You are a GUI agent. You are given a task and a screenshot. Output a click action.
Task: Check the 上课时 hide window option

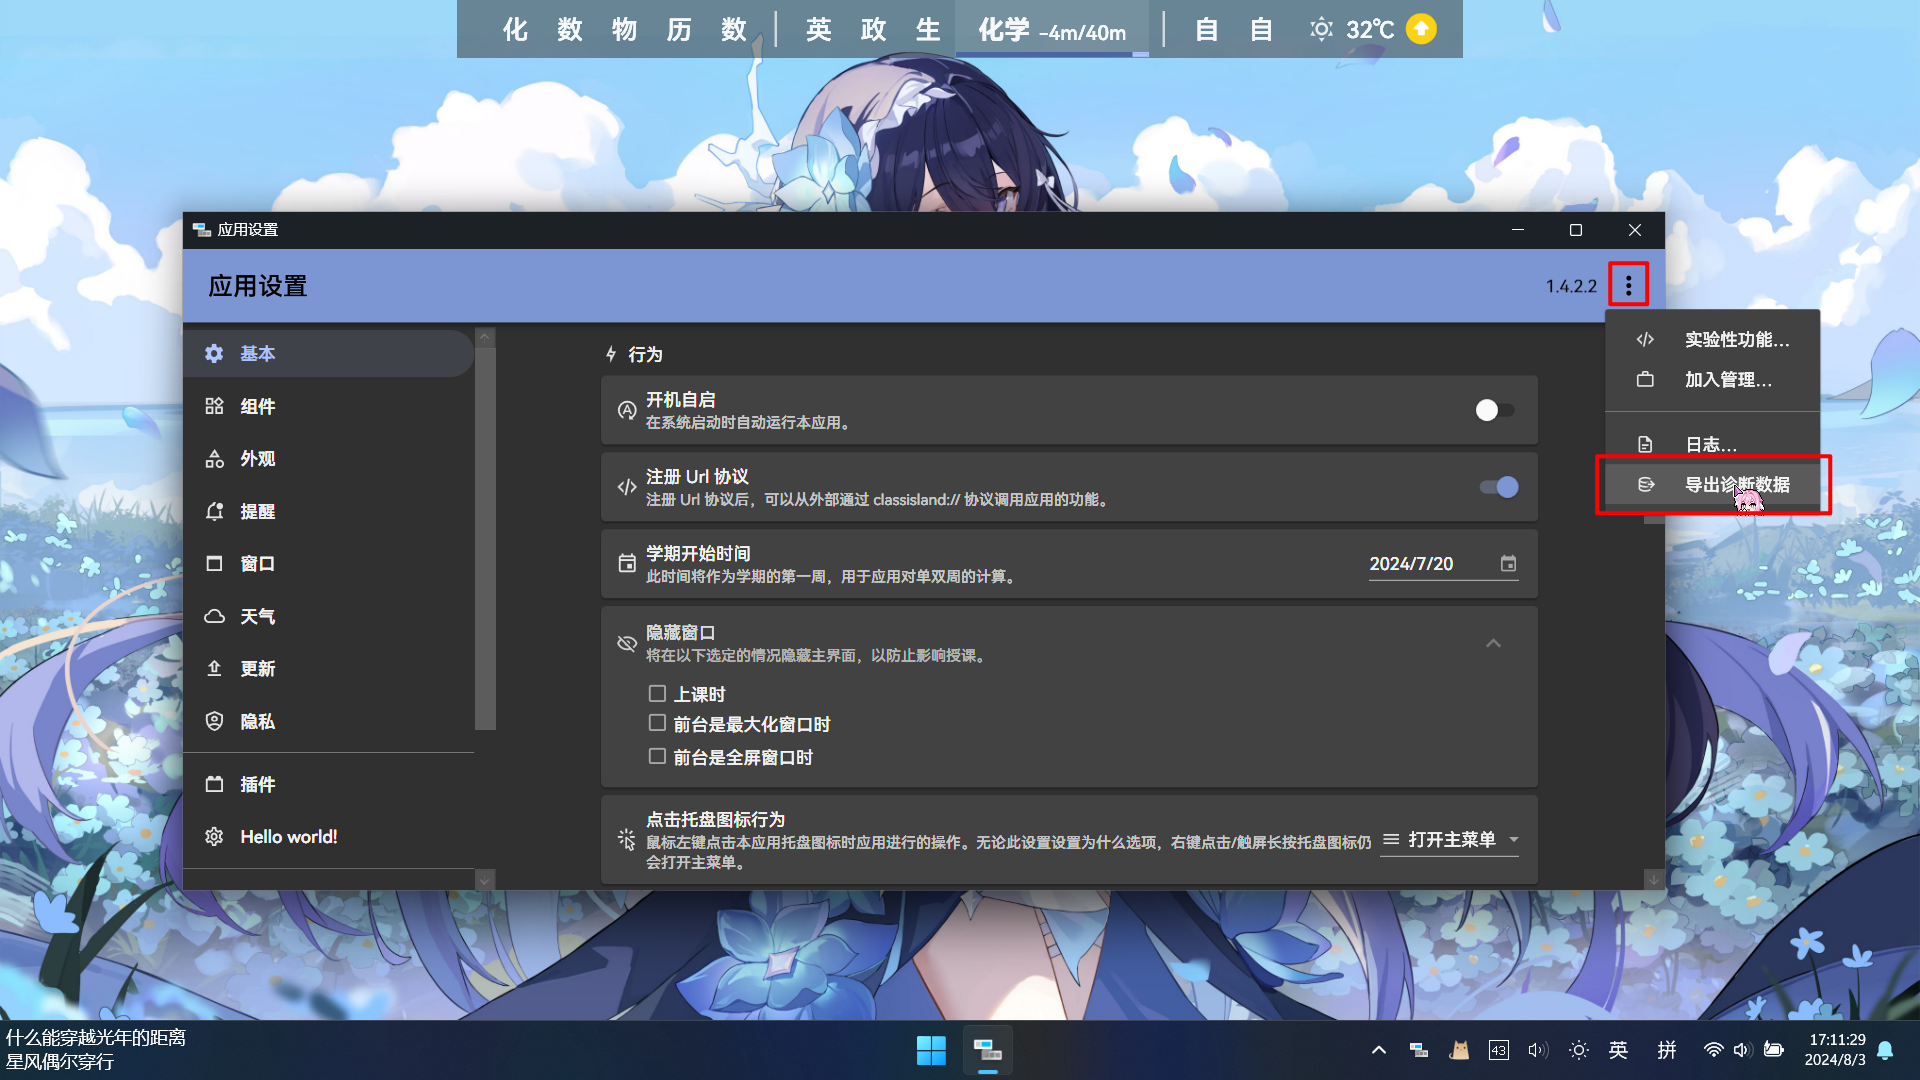[657, 693]
